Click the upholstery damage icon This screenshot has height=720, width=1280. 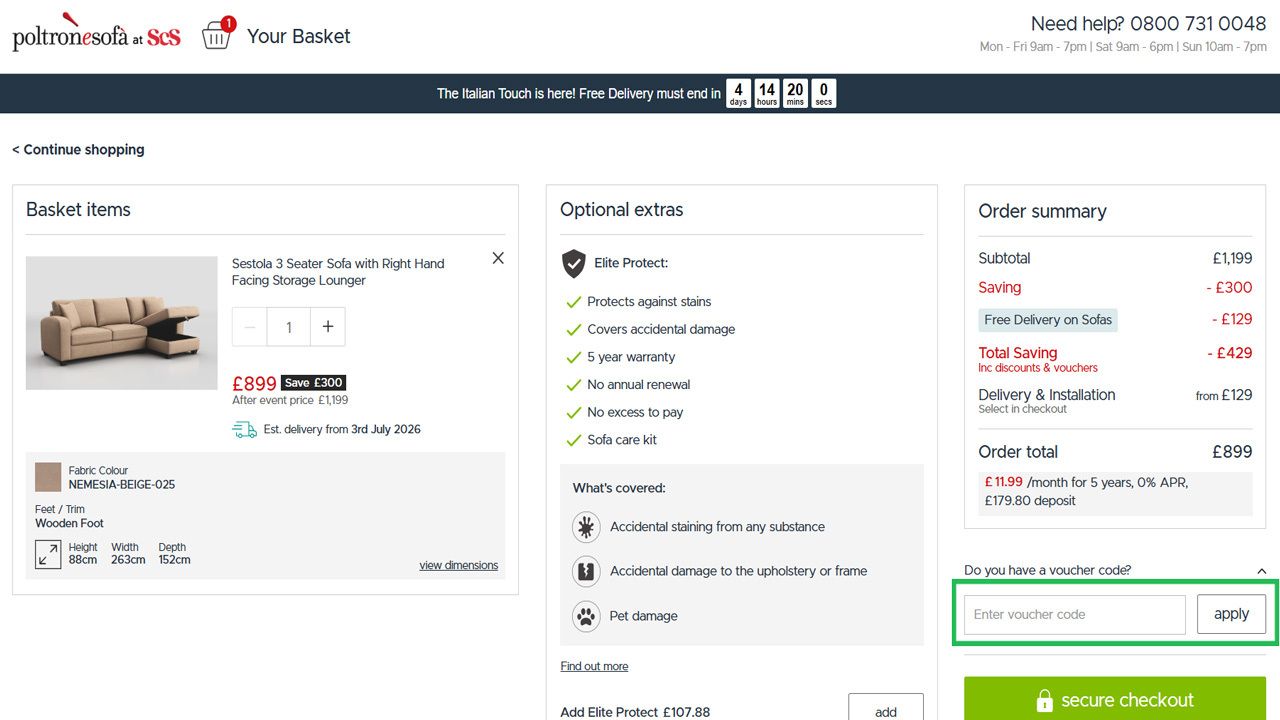(x=586, y=571)
